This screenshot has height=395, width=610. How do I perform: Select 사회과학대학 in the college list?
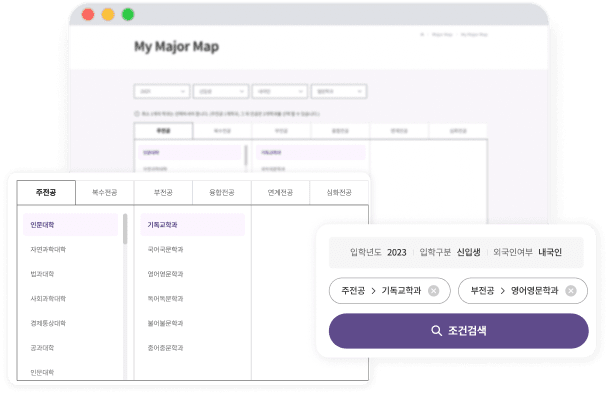pyautogui.click(x=48, y=298)
